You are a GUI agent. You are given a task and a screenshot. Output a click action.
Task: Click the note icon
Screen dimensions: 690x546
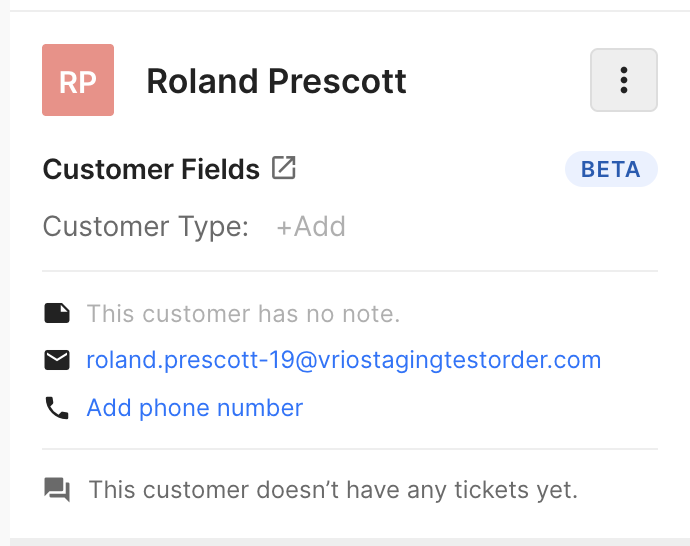57,313
